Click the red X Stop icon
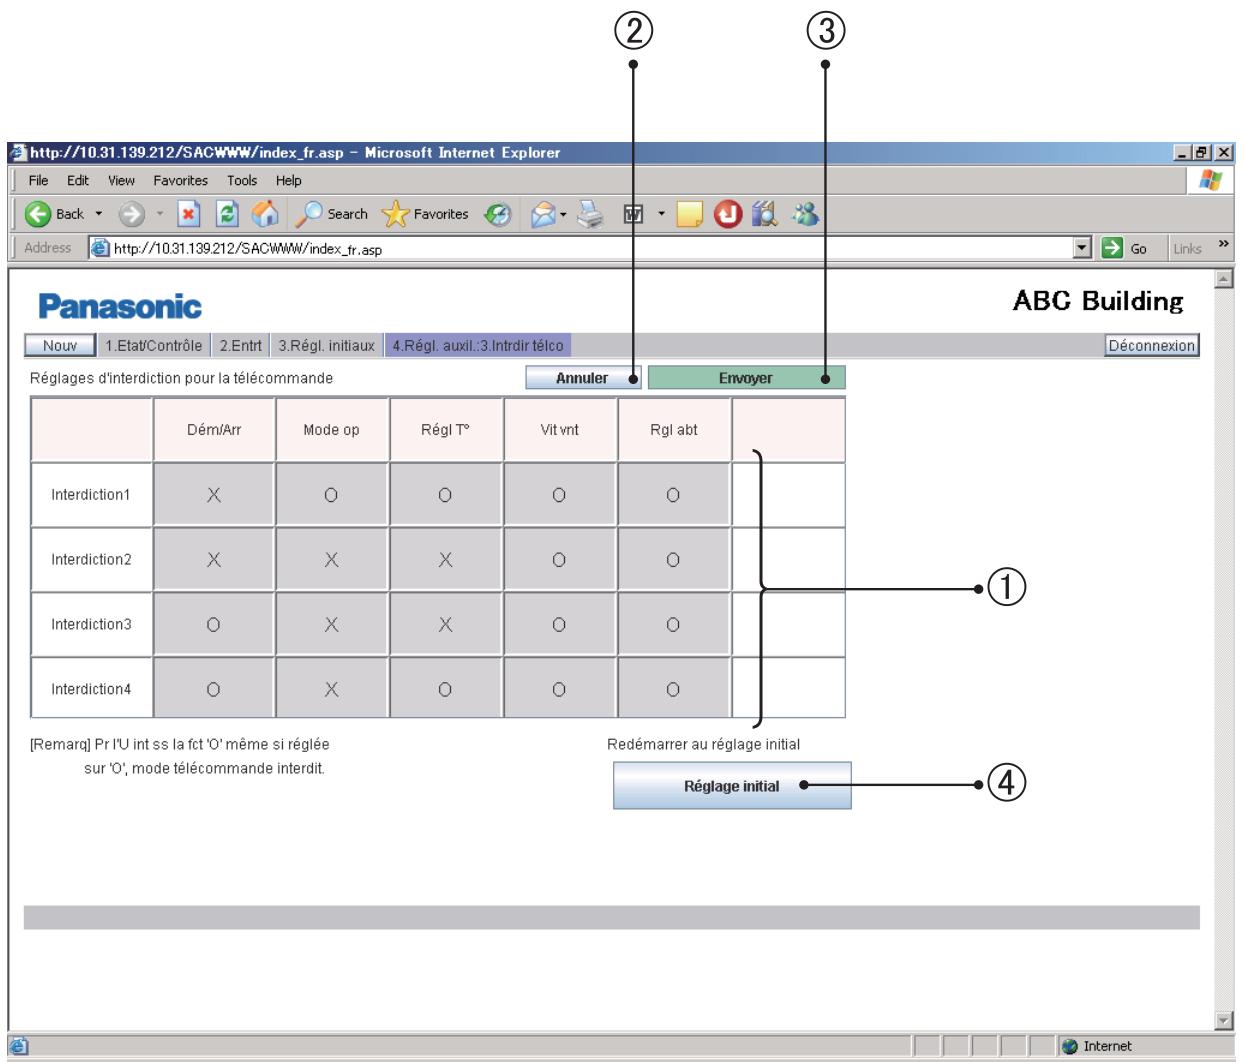Screen dimensions: 1245x1062 [x=190, y=214]
